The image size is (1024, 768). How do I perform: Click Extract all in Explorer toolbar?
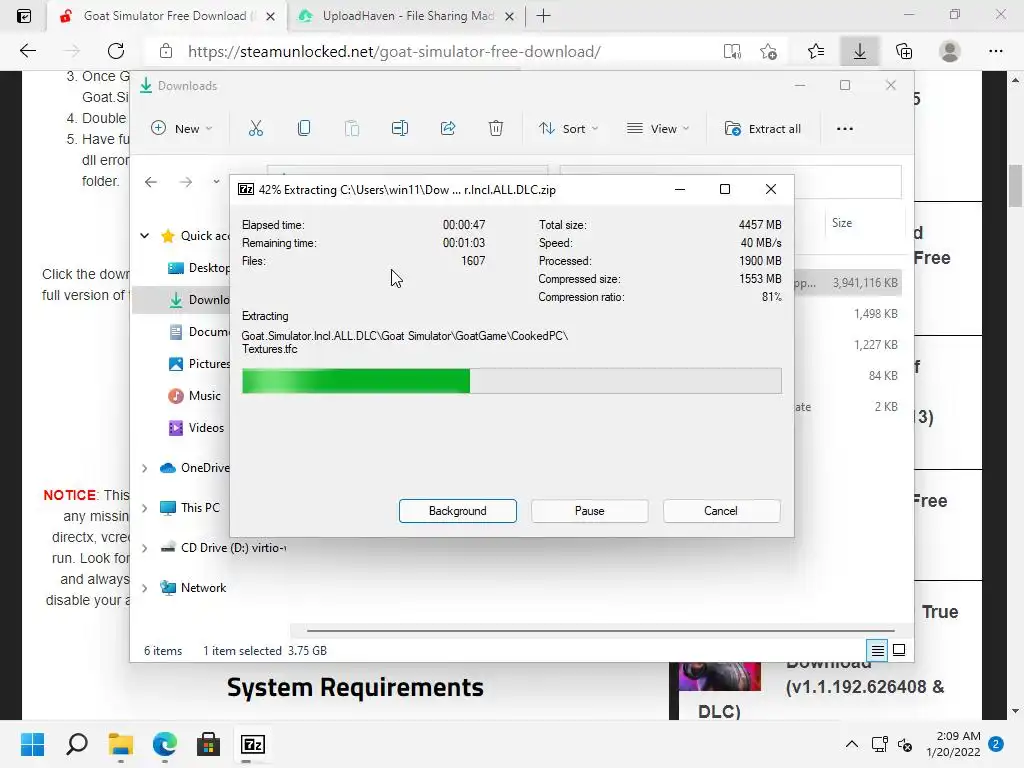tap(763, 129)
